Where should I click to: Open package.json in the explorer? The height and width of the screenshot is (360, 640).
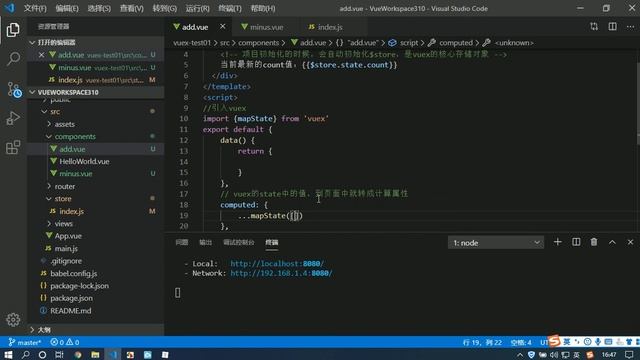tap(71, 298)
